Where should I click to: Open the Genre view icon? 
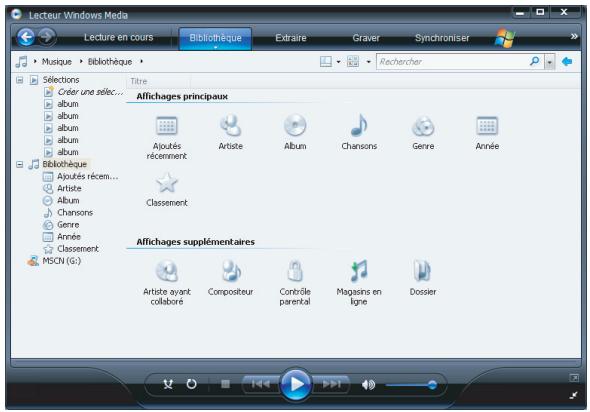[423, 126]
